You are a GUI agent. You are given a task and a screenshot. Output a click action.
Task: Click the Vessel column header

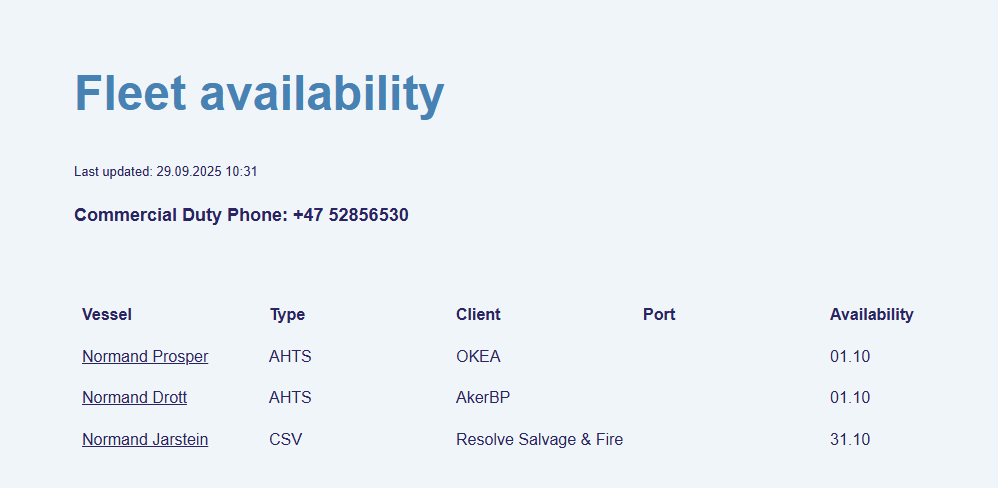[x=107, y=314]
